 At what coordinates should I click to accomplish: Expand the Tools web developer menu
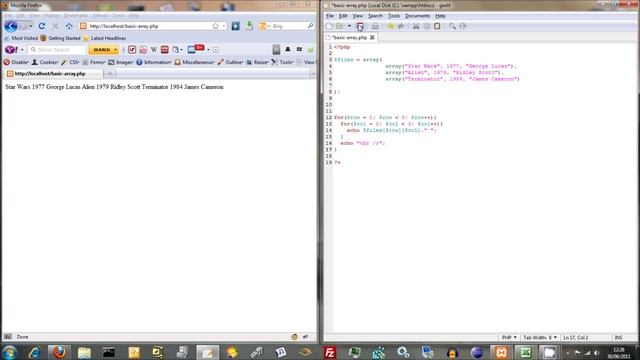pyautogui.click(x=282, y=62)
